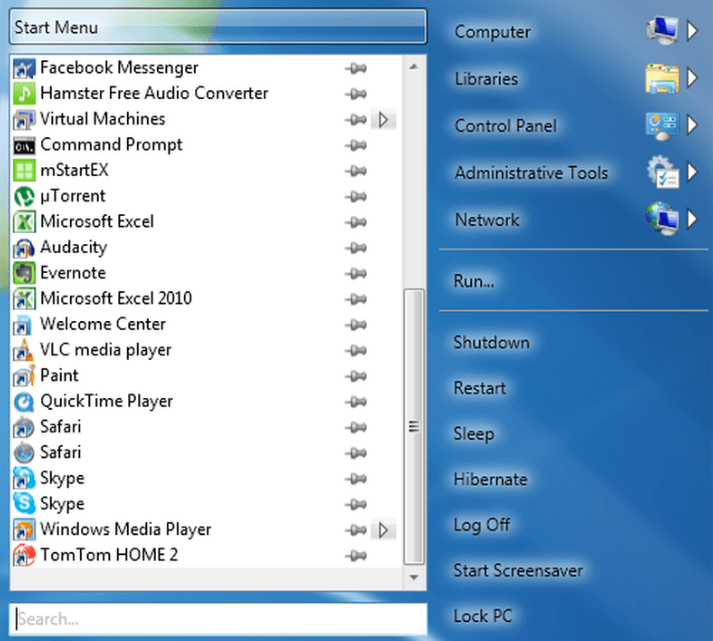Toggle the pin next to TomTom HOME 2
Viewport: 713px width, 641px height.
pyautogui.click(x=356, y=555)
